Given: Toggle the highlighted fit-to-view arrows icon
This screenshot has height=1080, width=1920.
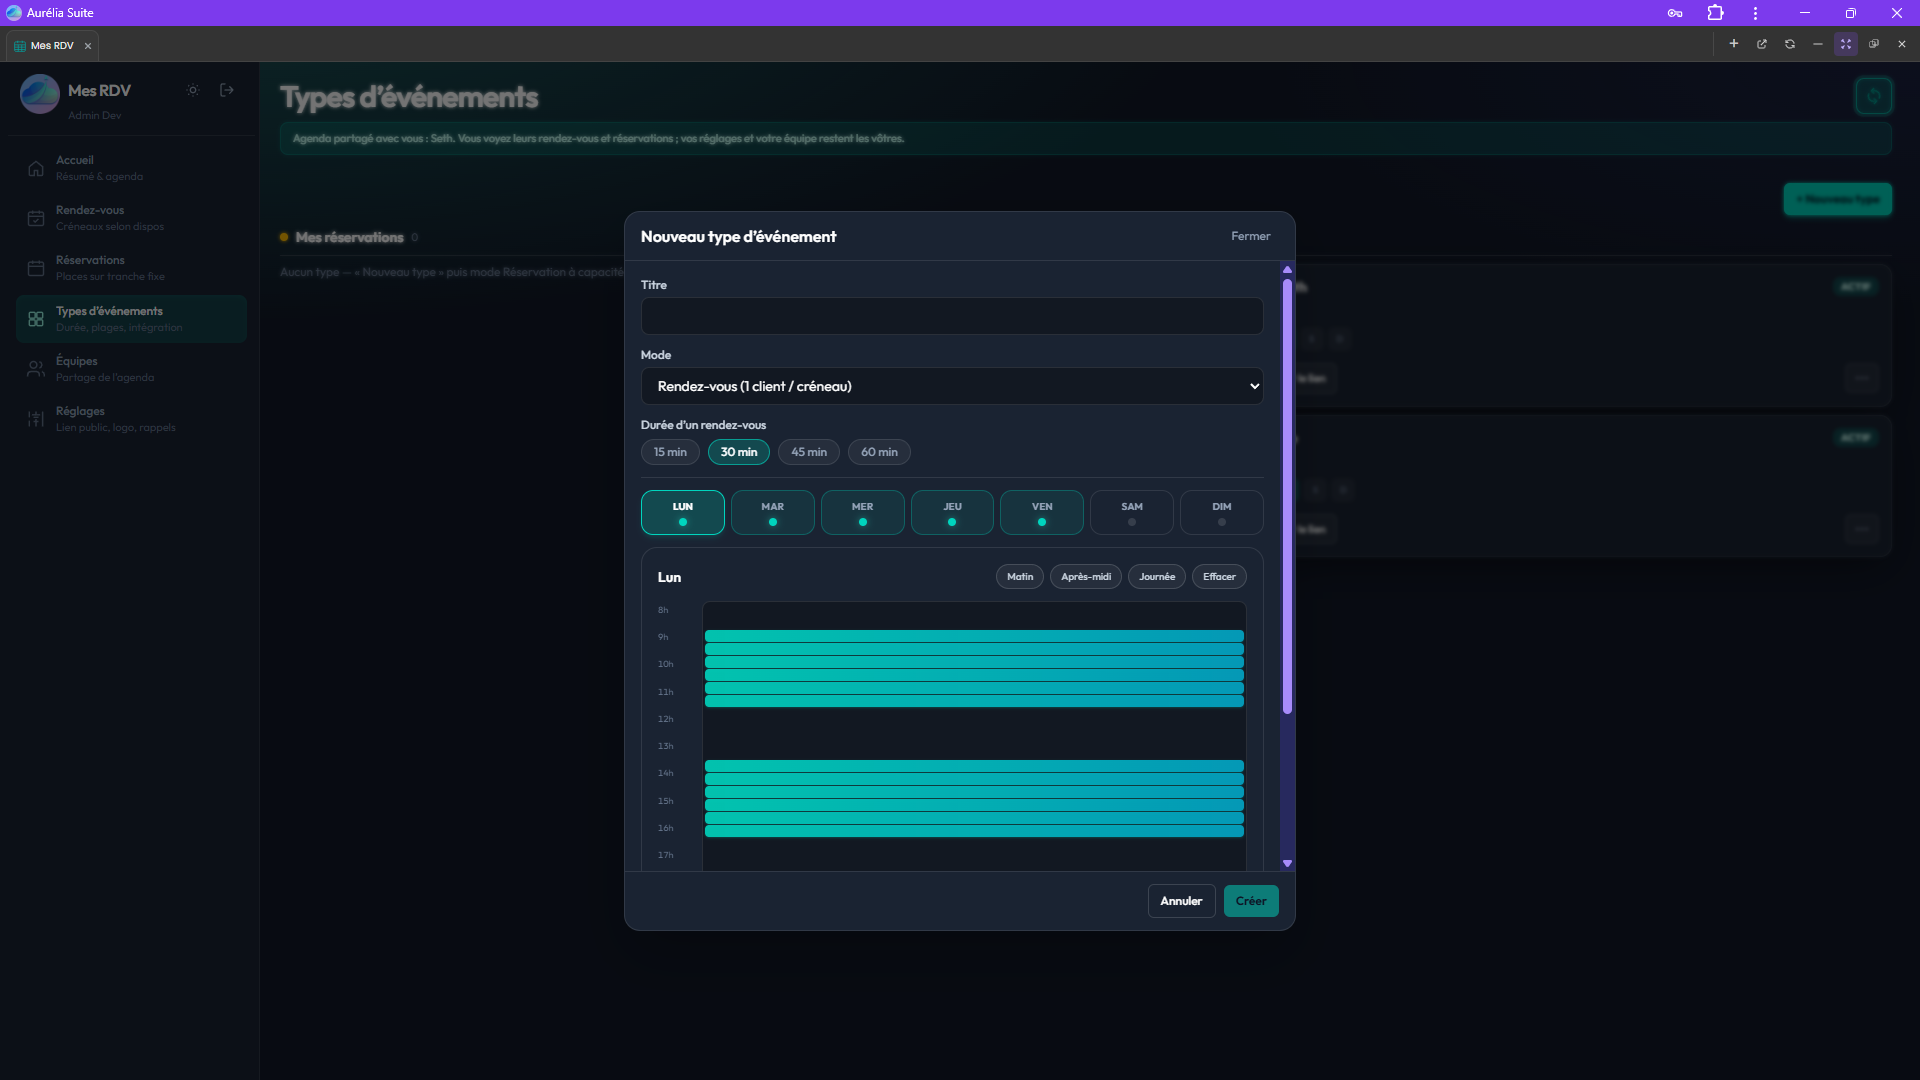Looking at the screenshot, I should coord(1846,44).
